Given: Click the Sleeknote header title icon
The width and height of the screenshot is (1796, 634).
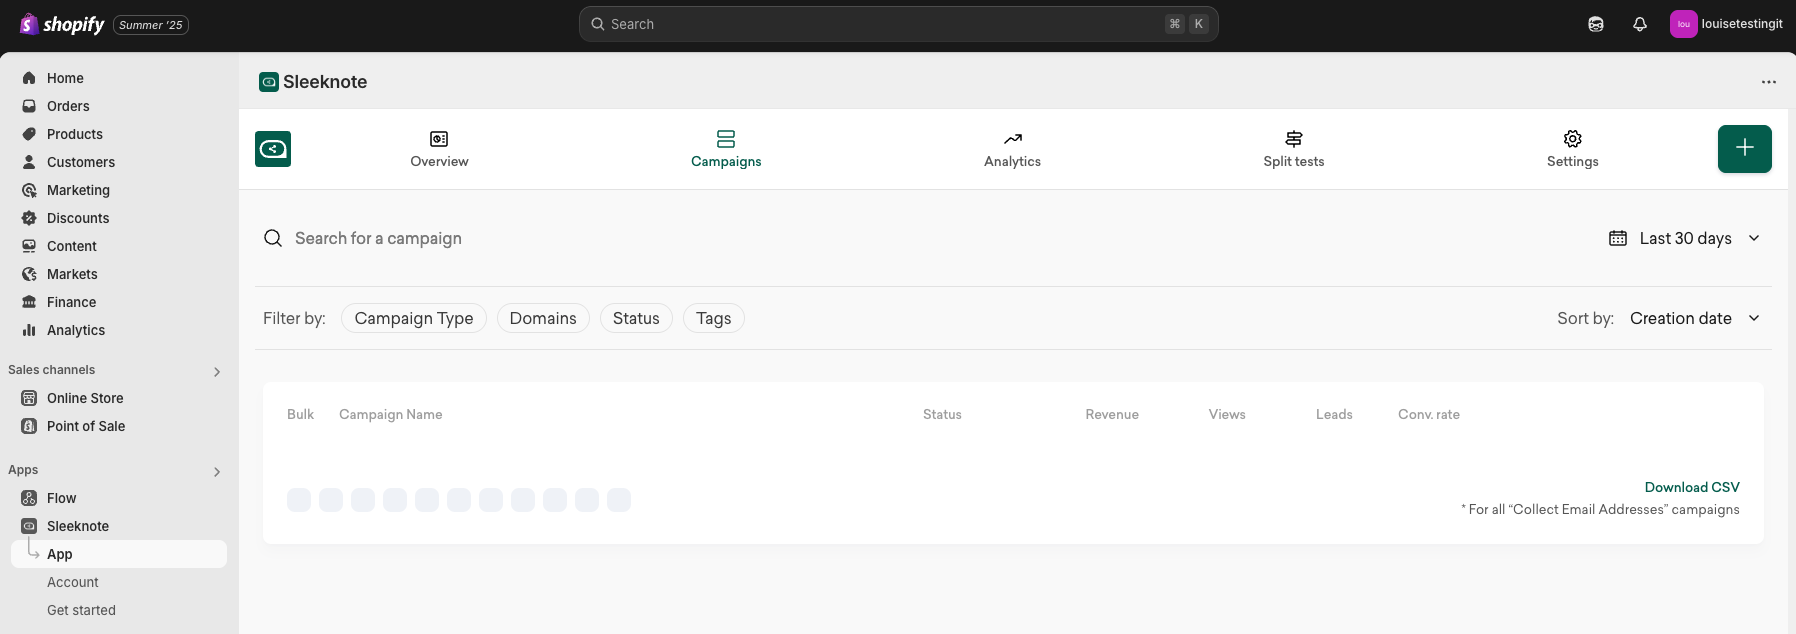Looking at the screenshot, I should point(269,82).
